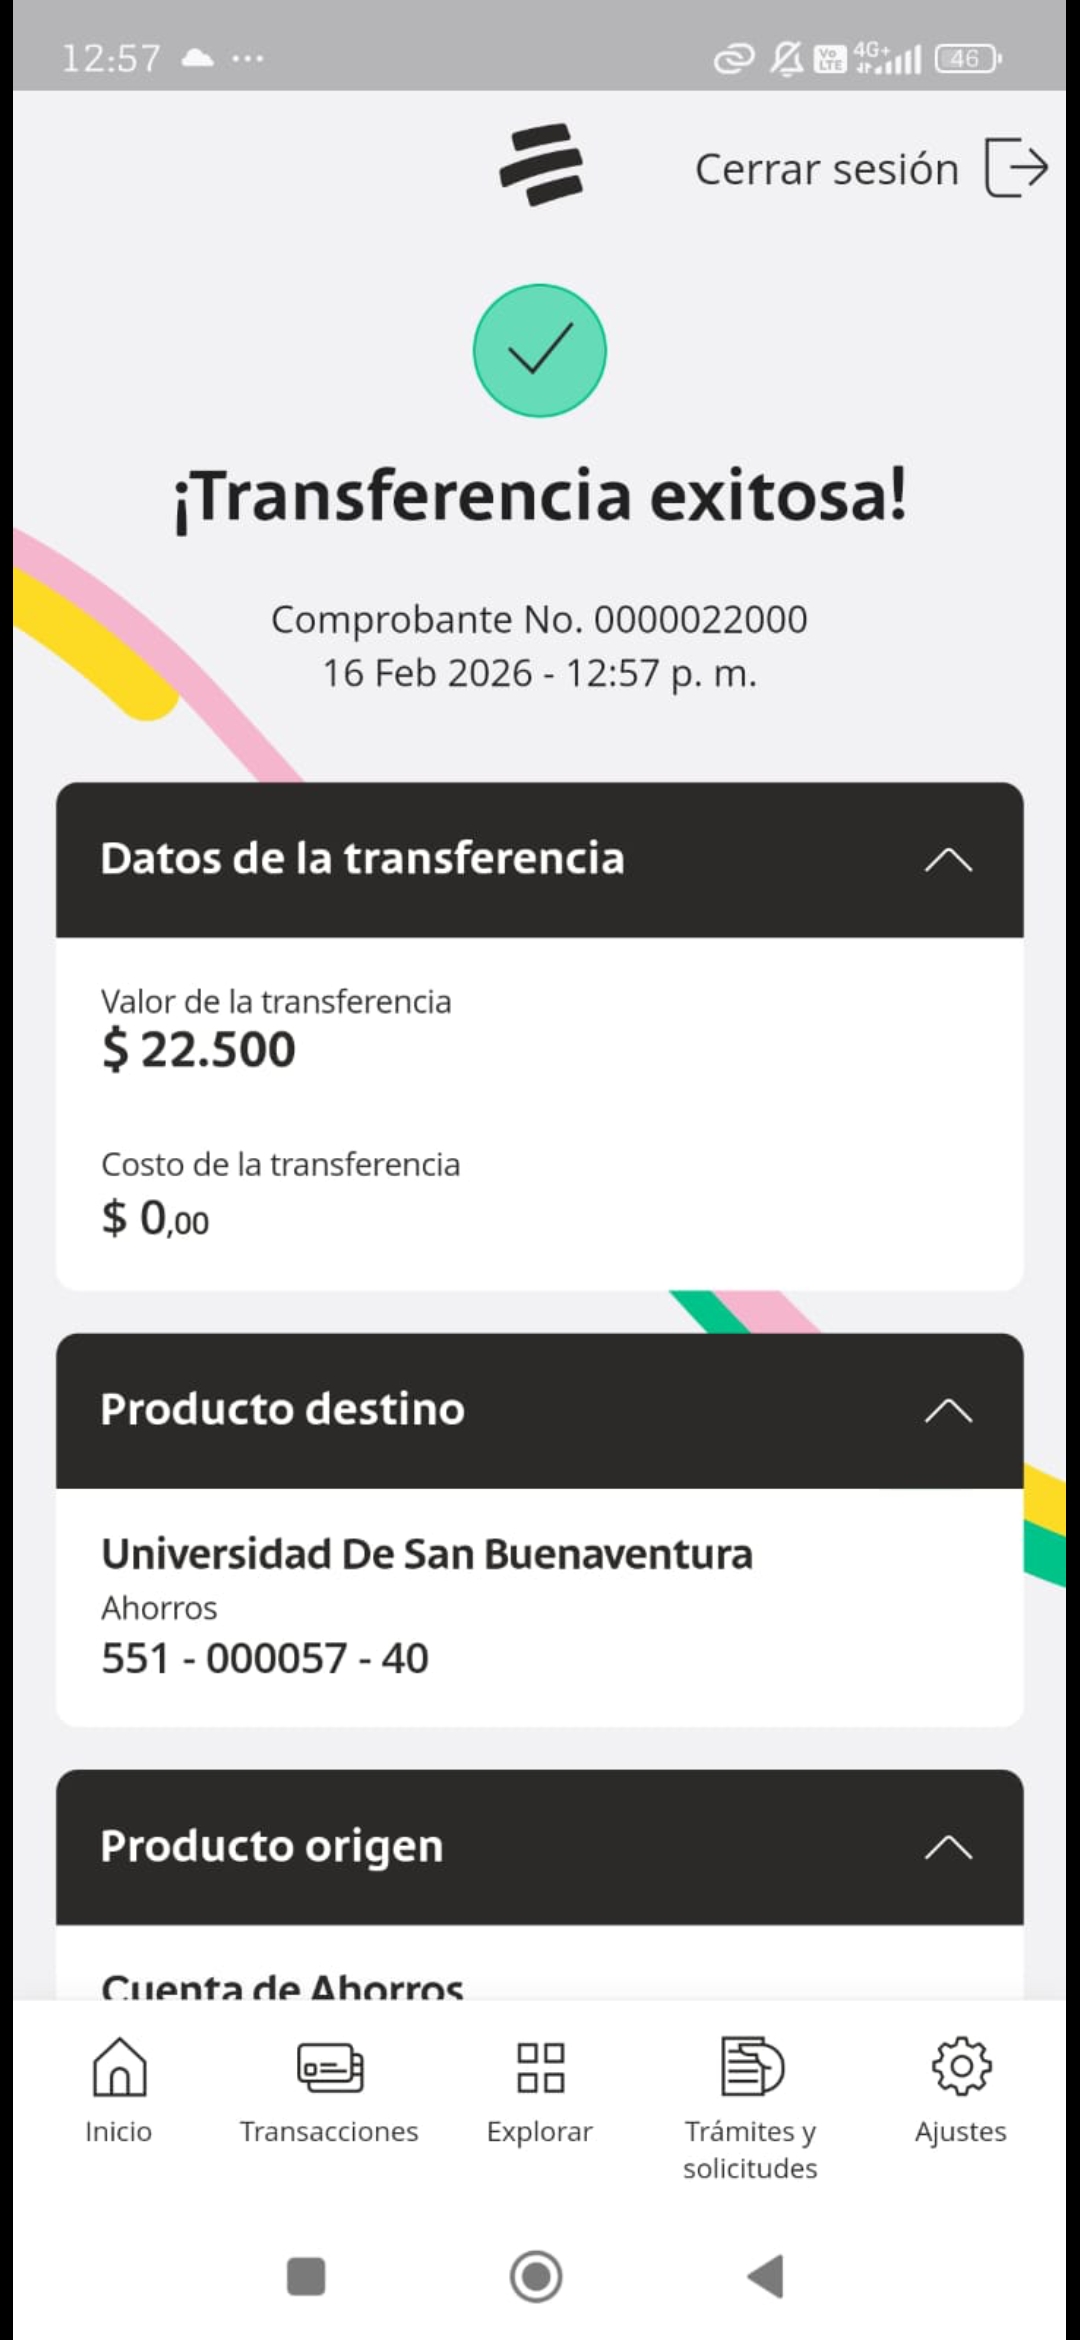Image resolution: width=1080 pixels, height=2340 pixels.
Task: Tap the Android recent apps square
Action: click(306, 2277)
